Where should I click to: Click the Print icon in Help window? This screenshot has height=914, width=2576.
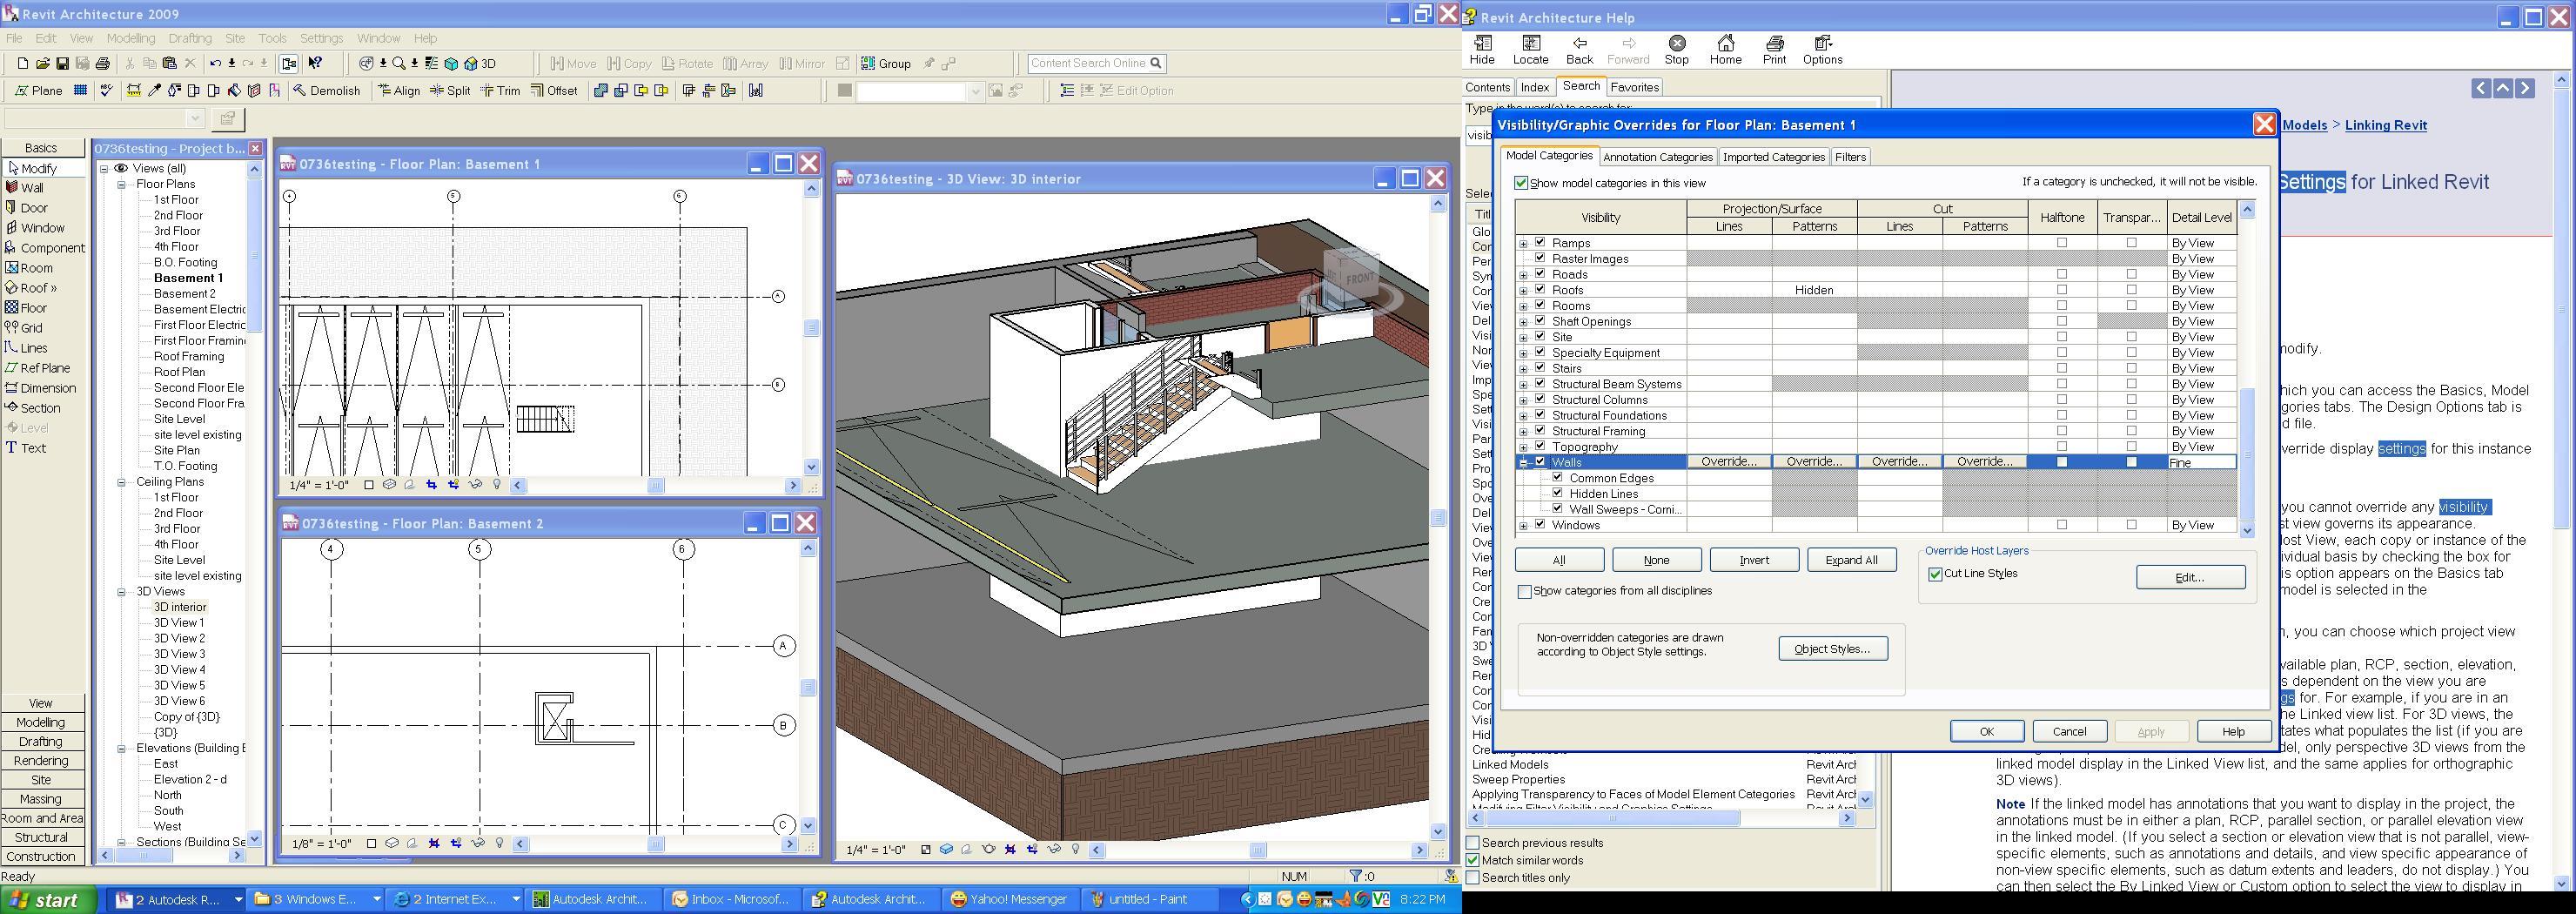(x=1774, y=49)
